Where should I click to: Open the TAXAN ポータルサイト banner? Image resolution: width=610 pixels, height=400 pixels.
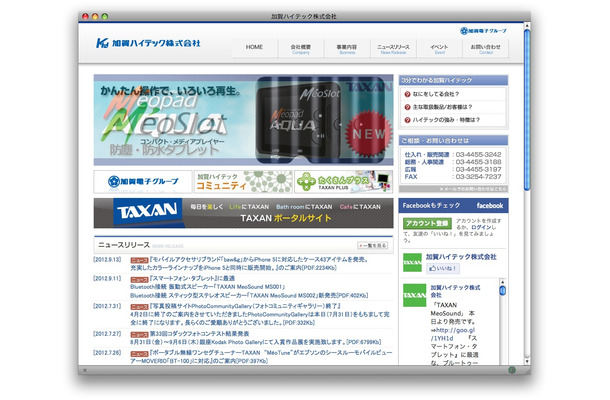(244, 213)
